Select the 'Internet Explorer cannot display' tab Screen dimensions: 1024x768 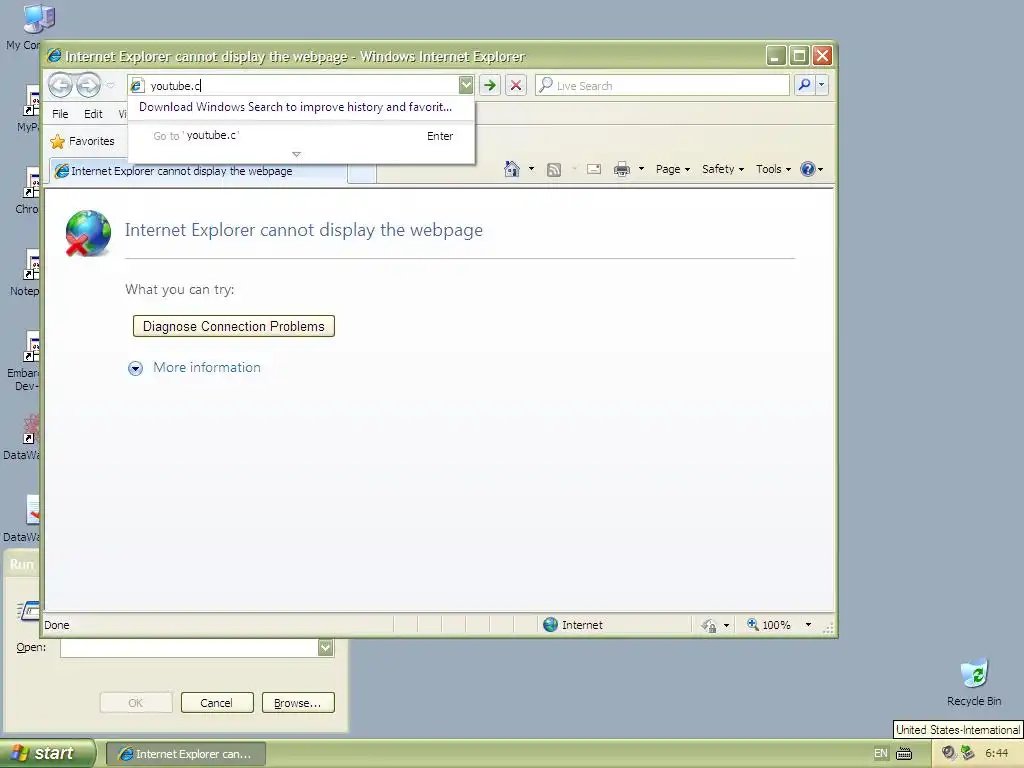pyautogui.click(x=199, y=171)
